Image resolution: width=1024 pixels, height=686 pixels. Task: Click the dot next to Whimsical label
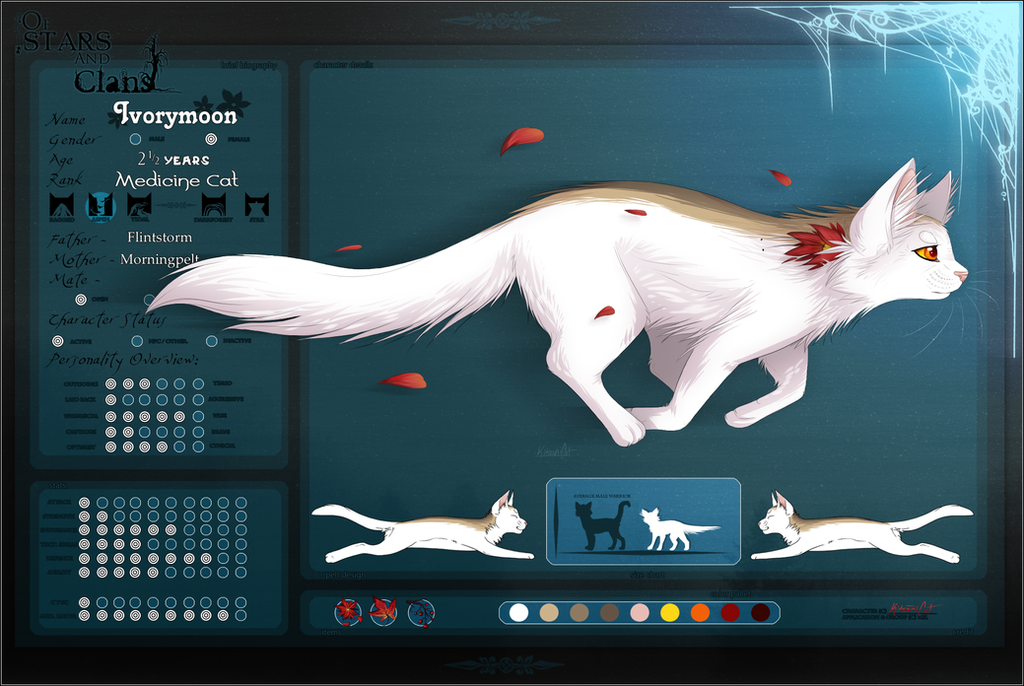(111, 416)
